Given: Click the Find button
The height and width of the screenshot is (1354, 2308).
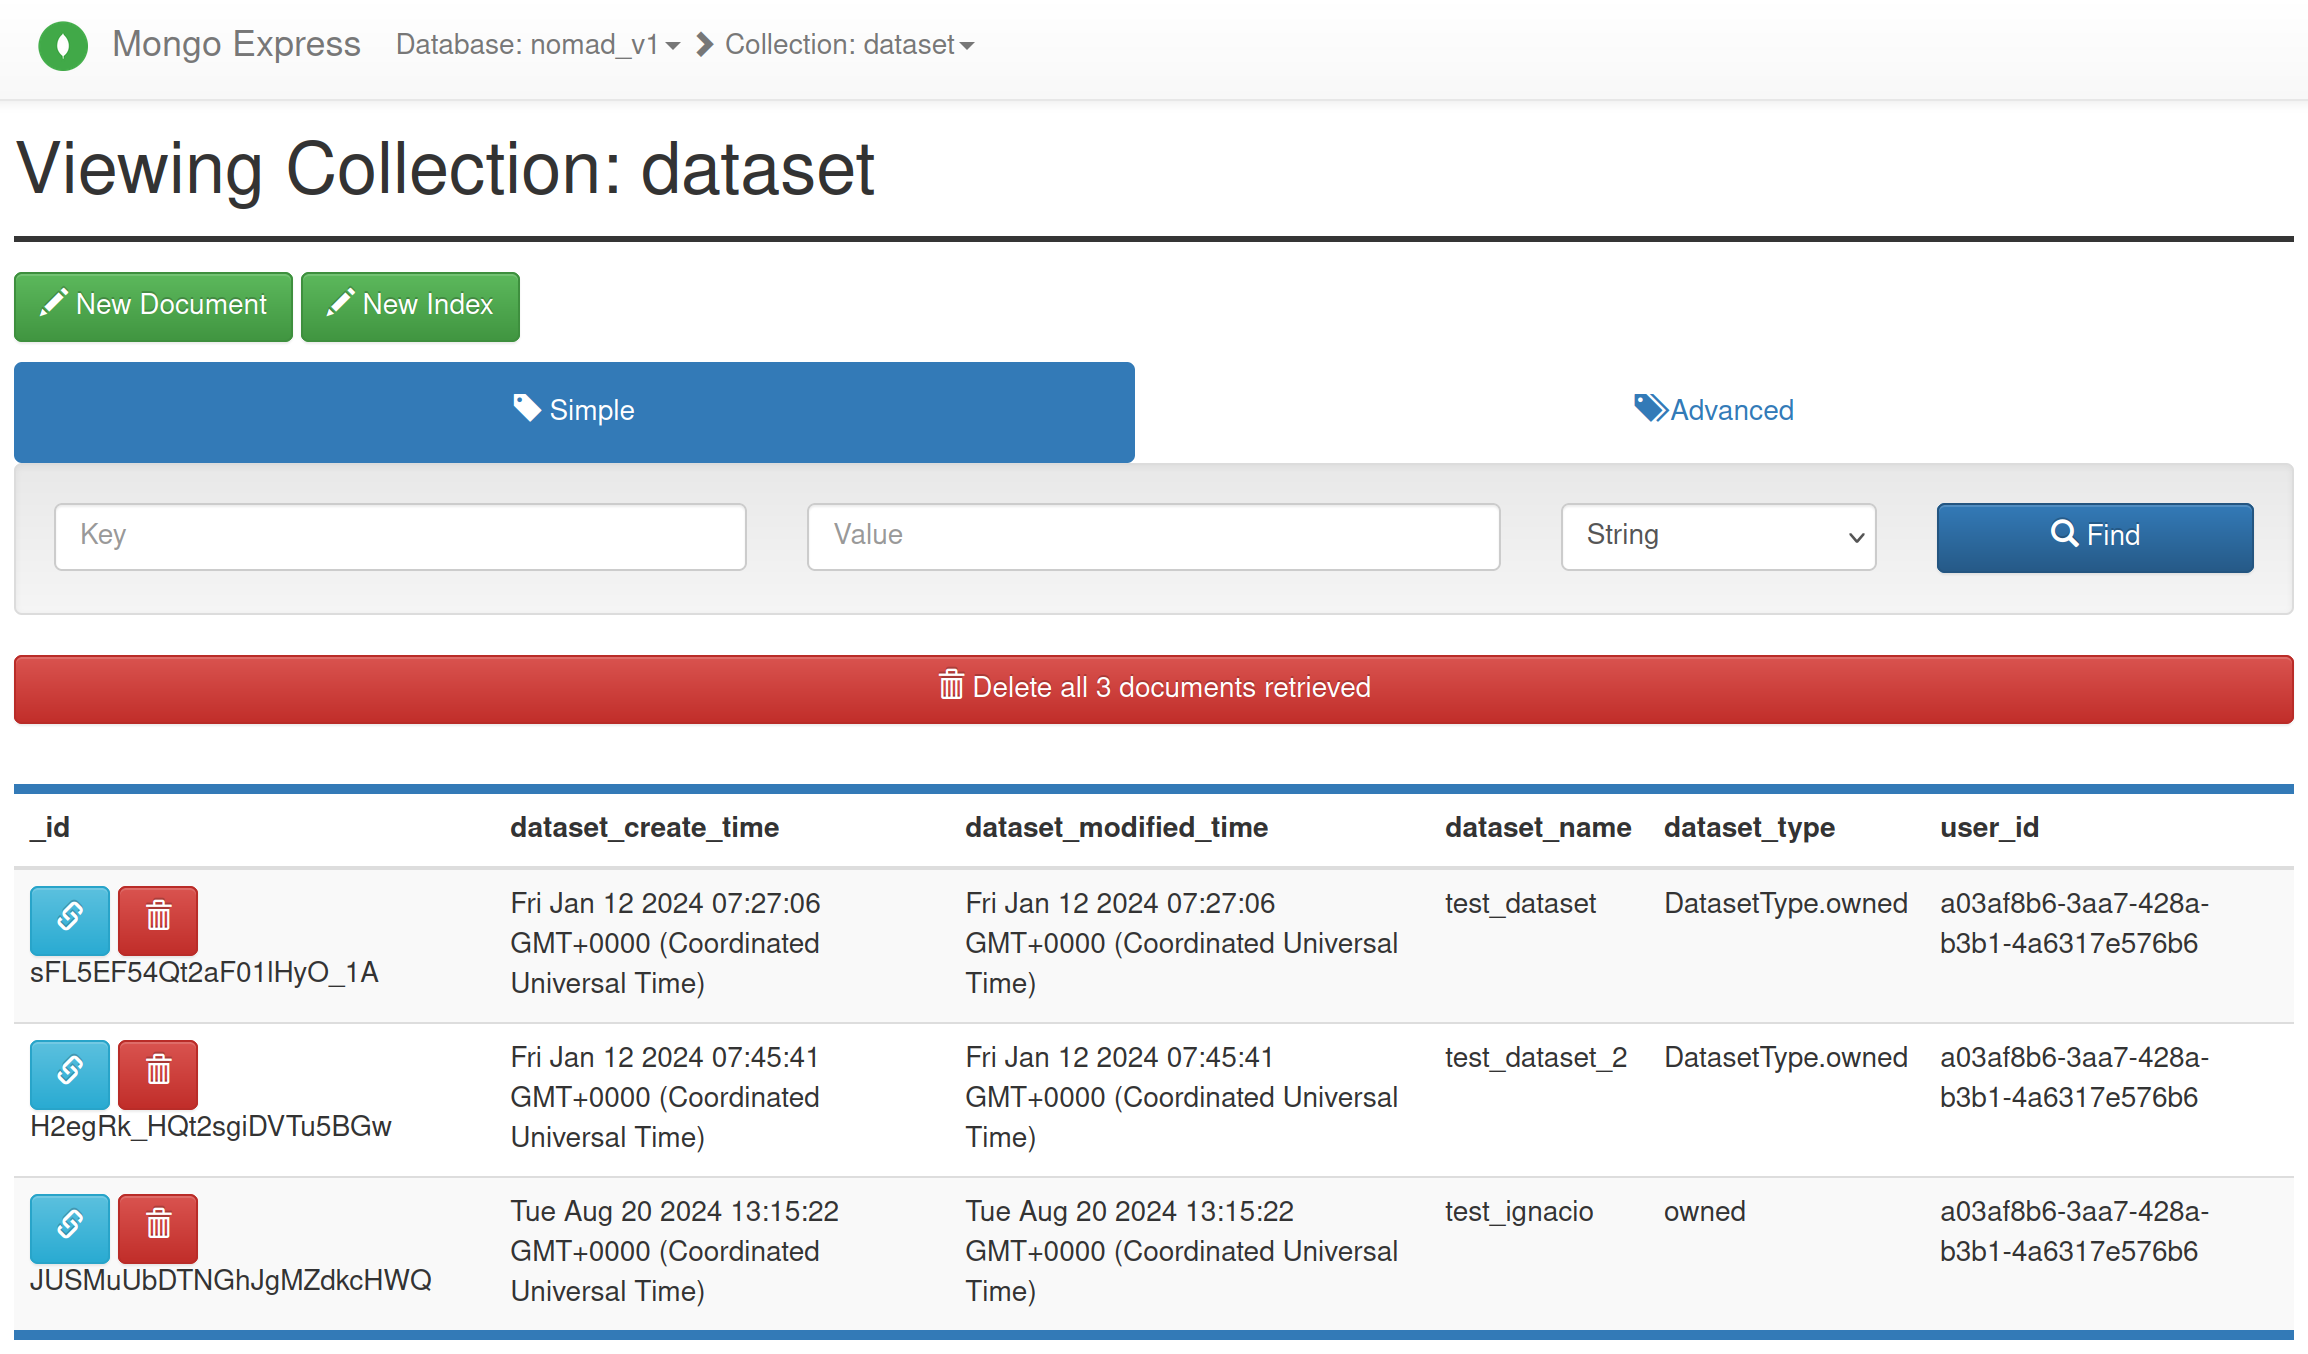Looking at the screenshot, I should [2095, 537].
